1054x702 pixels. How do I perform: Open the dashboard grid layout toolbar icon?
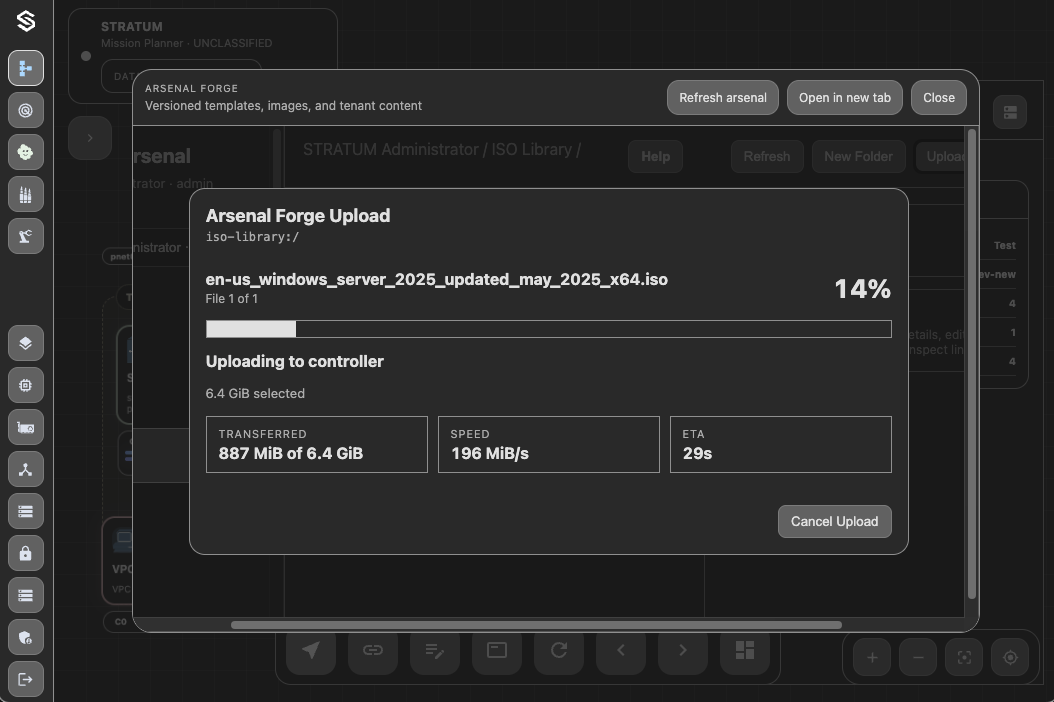(745, 650)
